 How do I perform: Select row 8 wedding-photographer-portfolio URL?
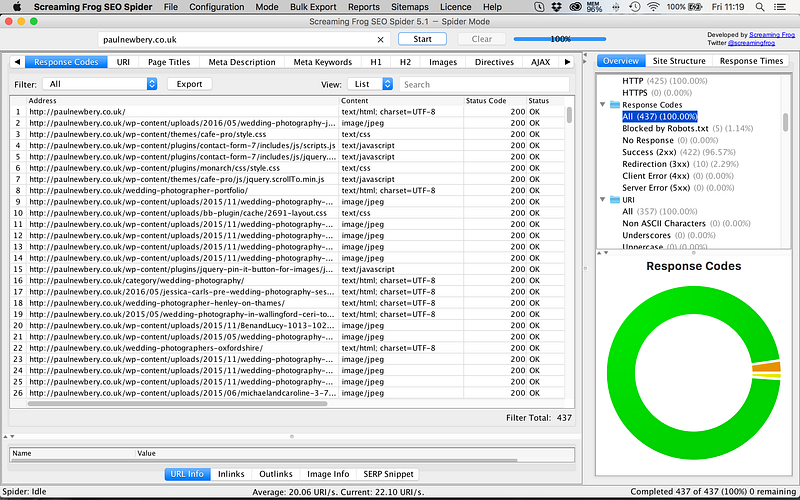[x=288, y=190]
